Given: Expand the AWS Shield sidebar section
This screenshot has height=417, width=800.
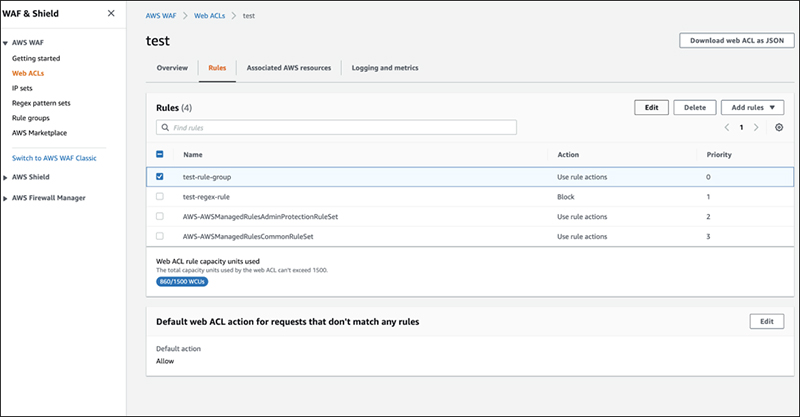Looking at the screenshot, I should (6, 177).
